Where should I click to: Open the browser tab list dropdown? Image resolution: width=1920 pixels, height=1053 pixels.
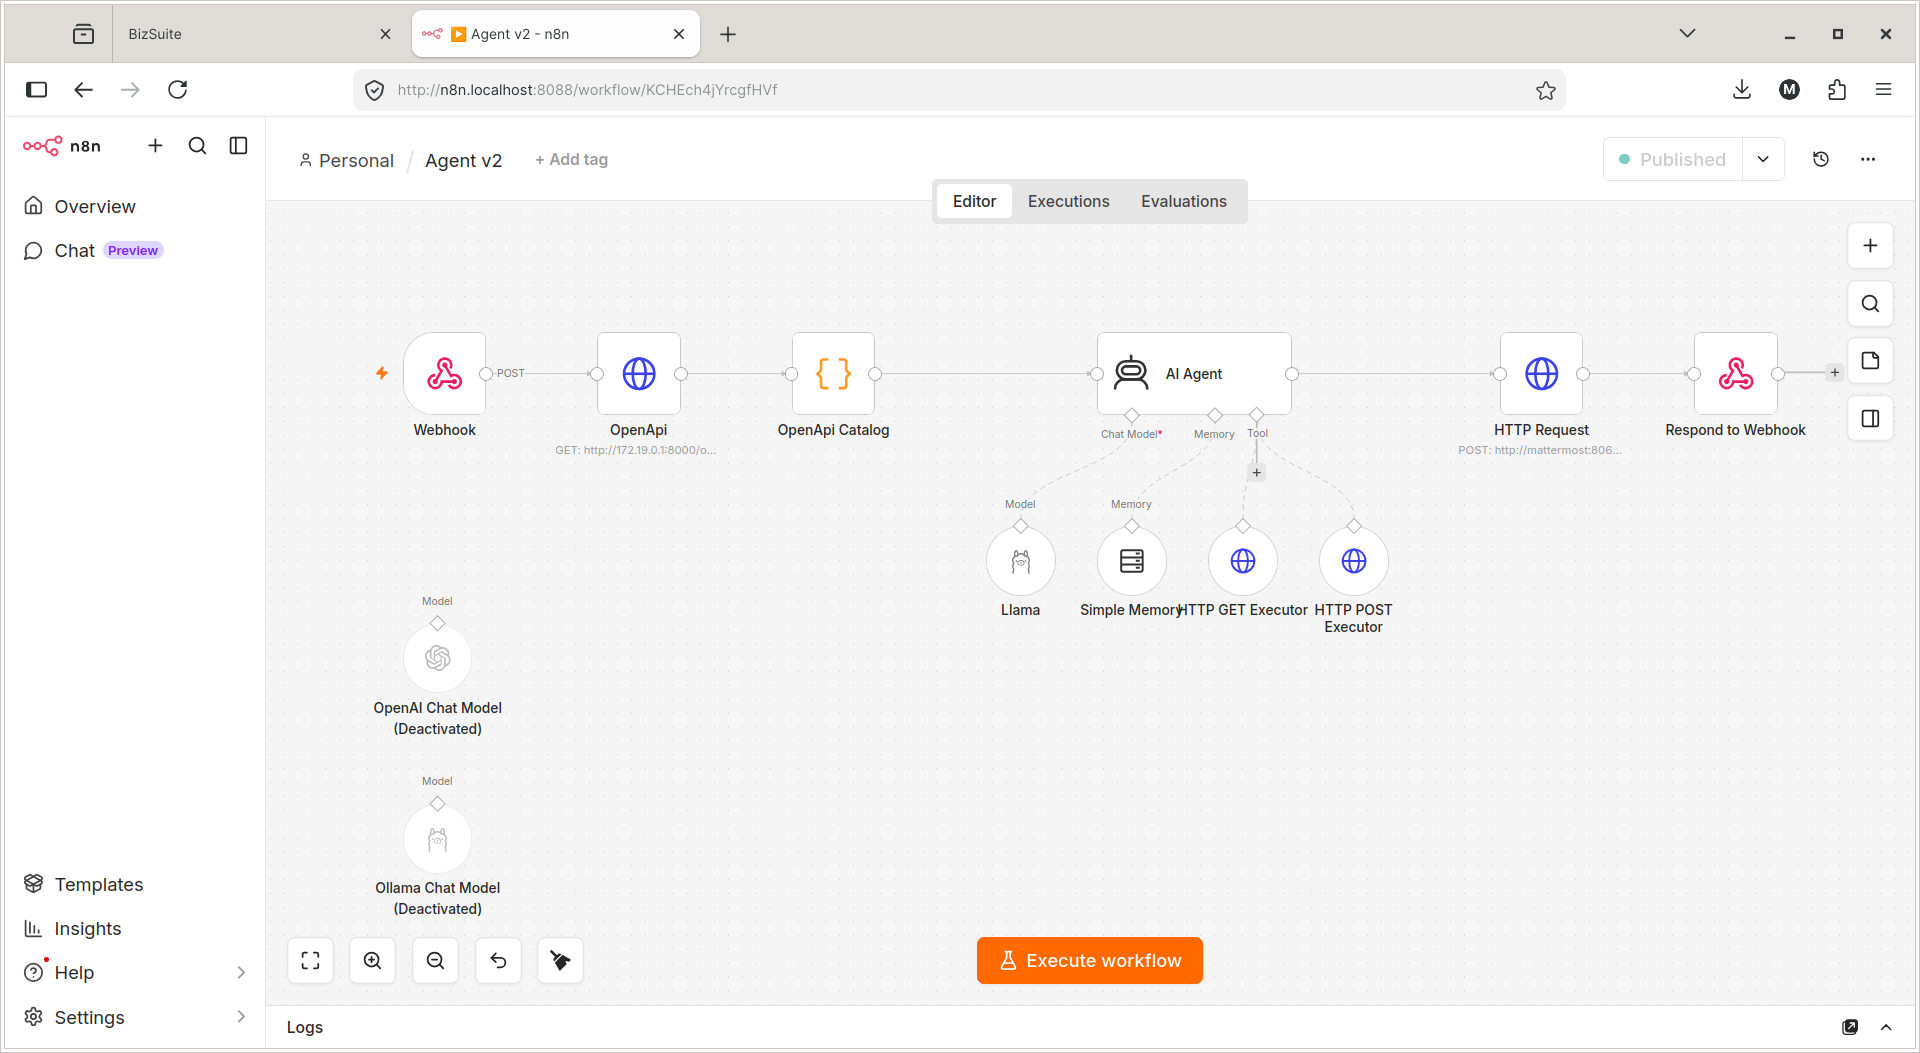coord(1687,33)
